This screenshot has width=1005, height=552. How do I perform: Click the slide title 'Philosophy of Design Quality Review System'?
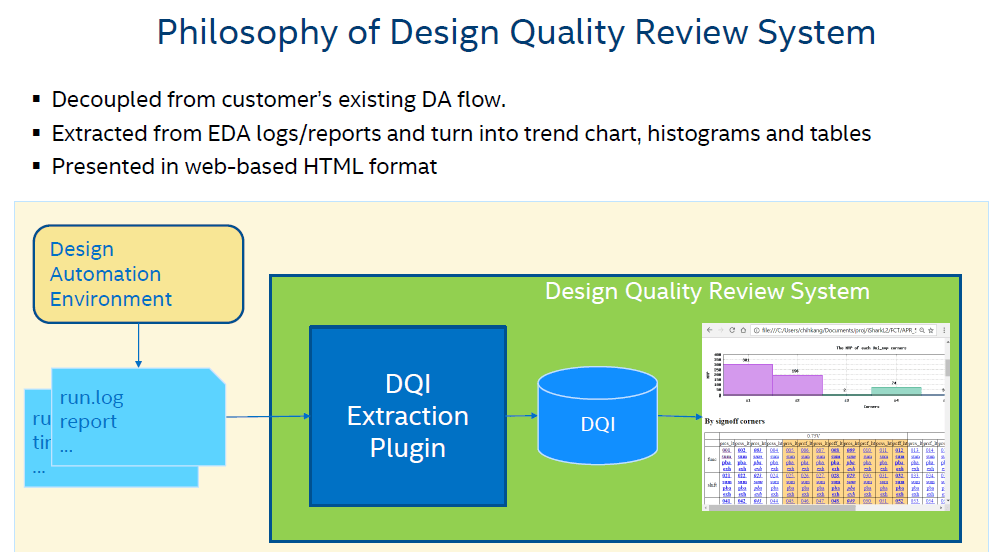(x=516, y=32)
